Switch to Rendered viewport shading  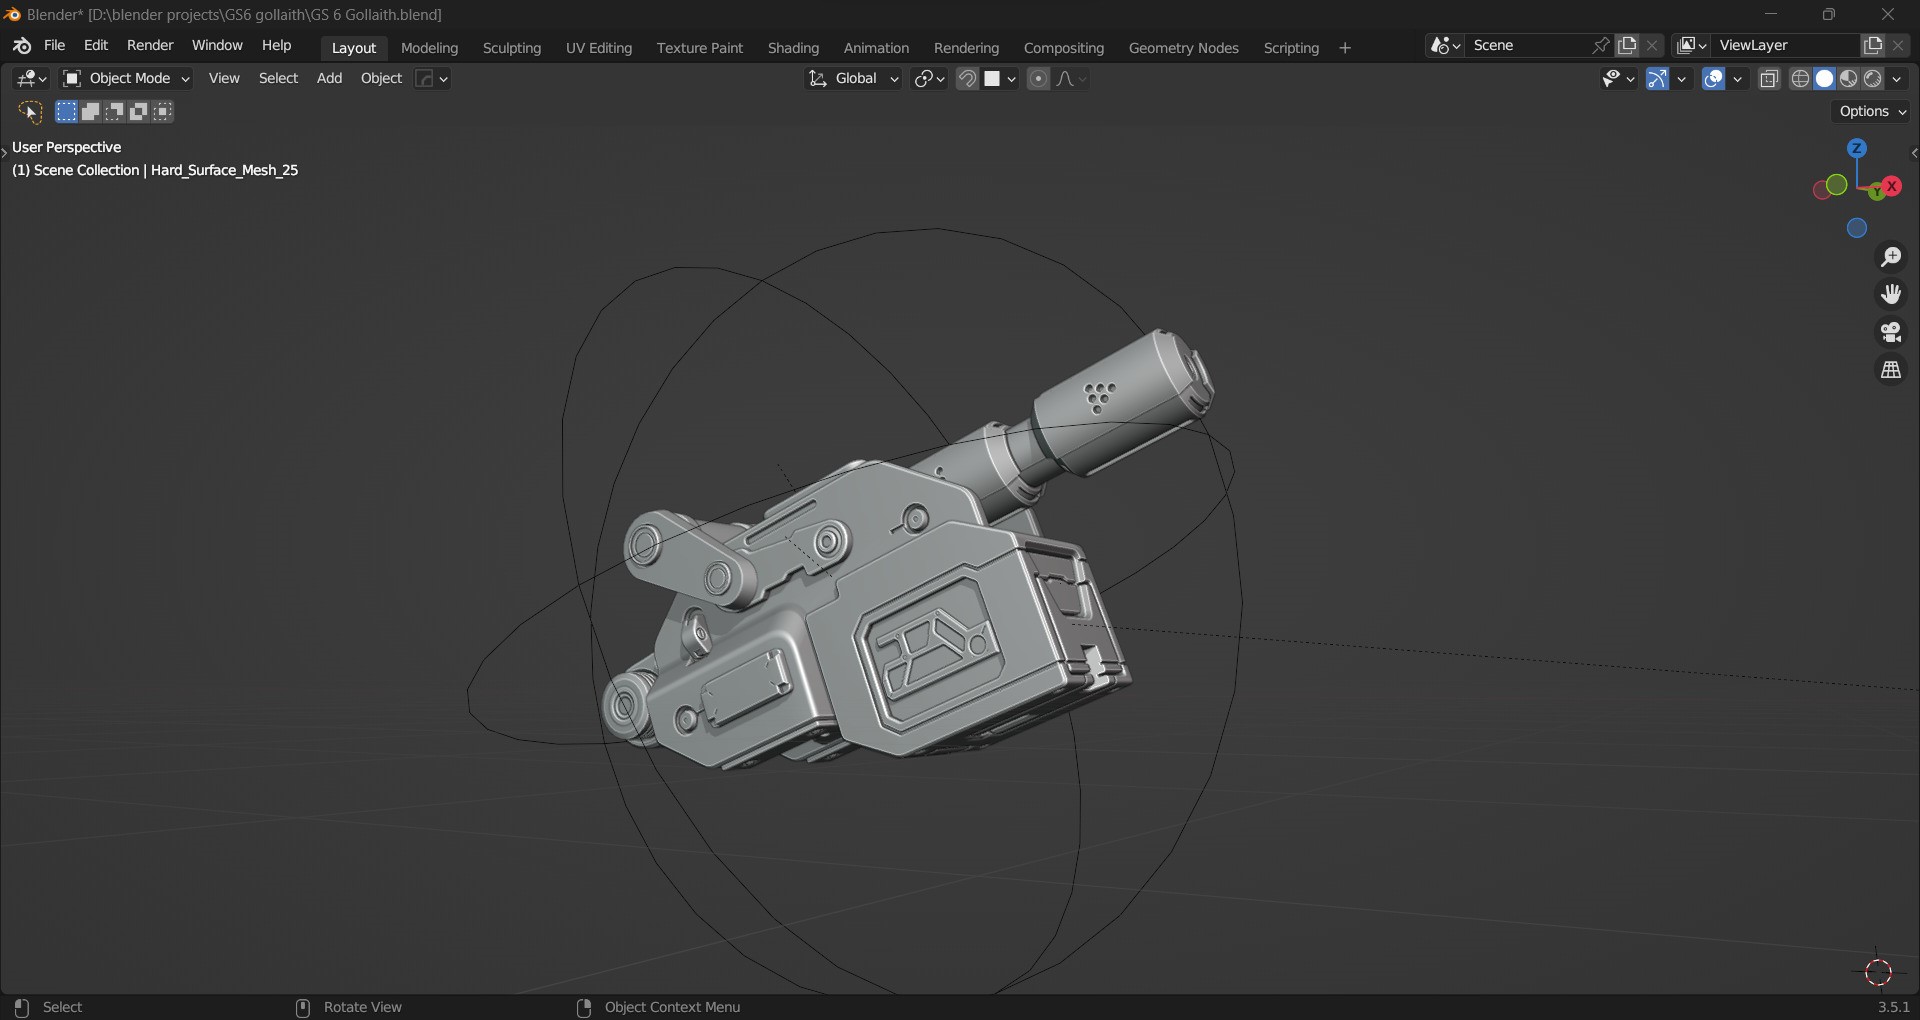point(1873,79)
